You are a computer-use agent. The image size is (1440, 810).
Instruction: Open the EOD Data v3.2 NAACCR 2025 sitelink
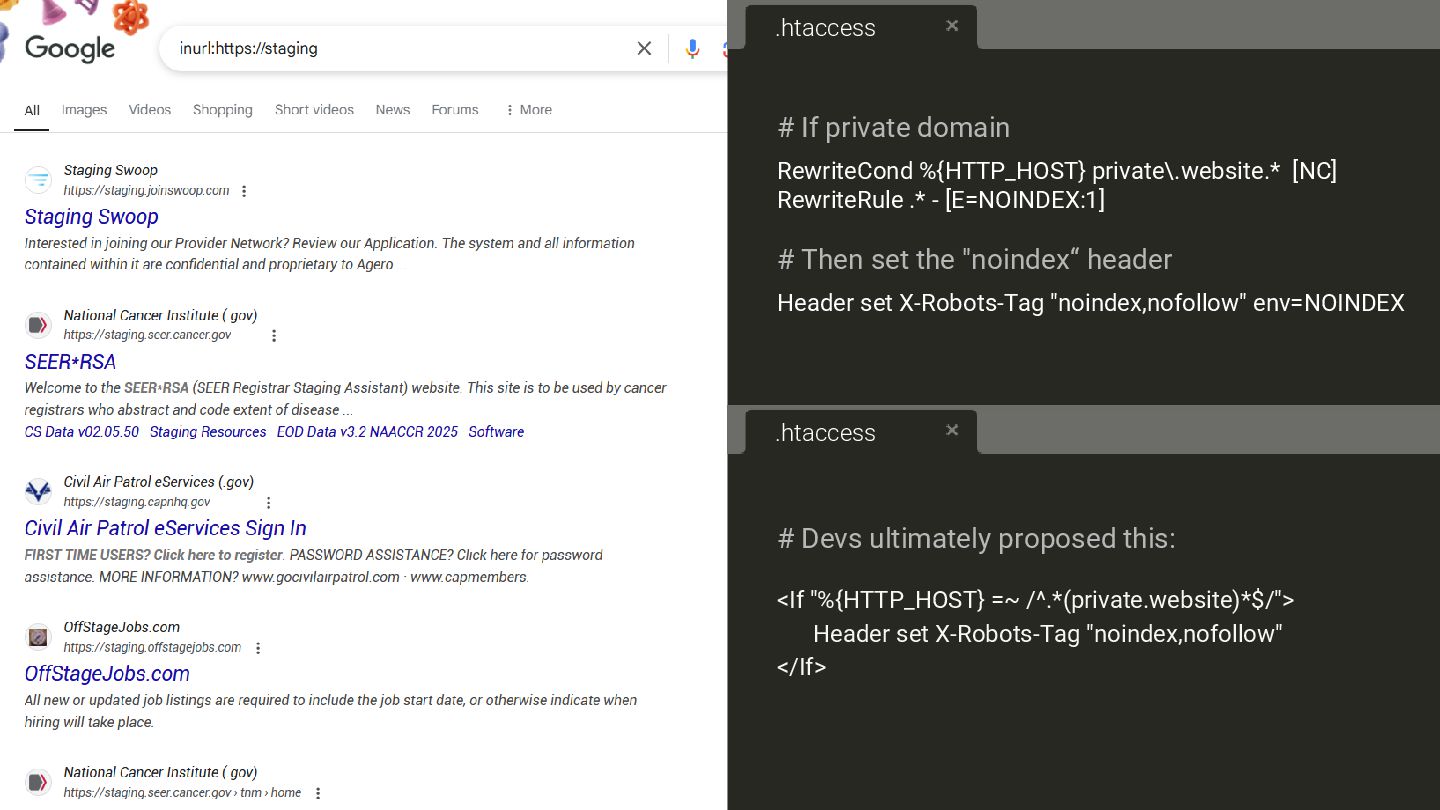[367, 432]
